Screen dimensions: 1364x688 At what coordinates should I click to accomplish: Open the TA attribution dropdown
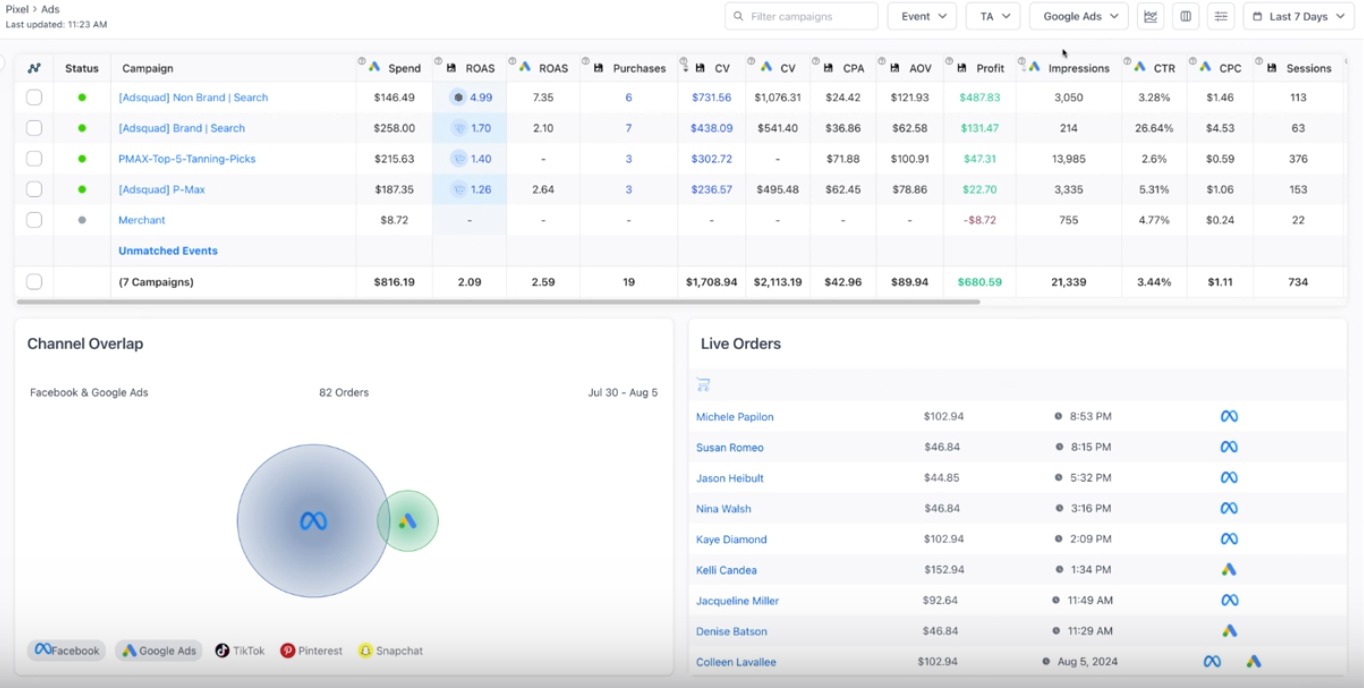pos(993,16)
